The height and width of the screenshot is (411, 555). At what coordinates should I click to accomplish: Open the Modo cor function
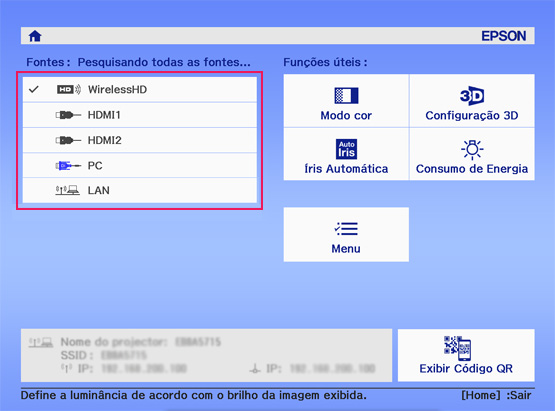click(x=346, y=101)
